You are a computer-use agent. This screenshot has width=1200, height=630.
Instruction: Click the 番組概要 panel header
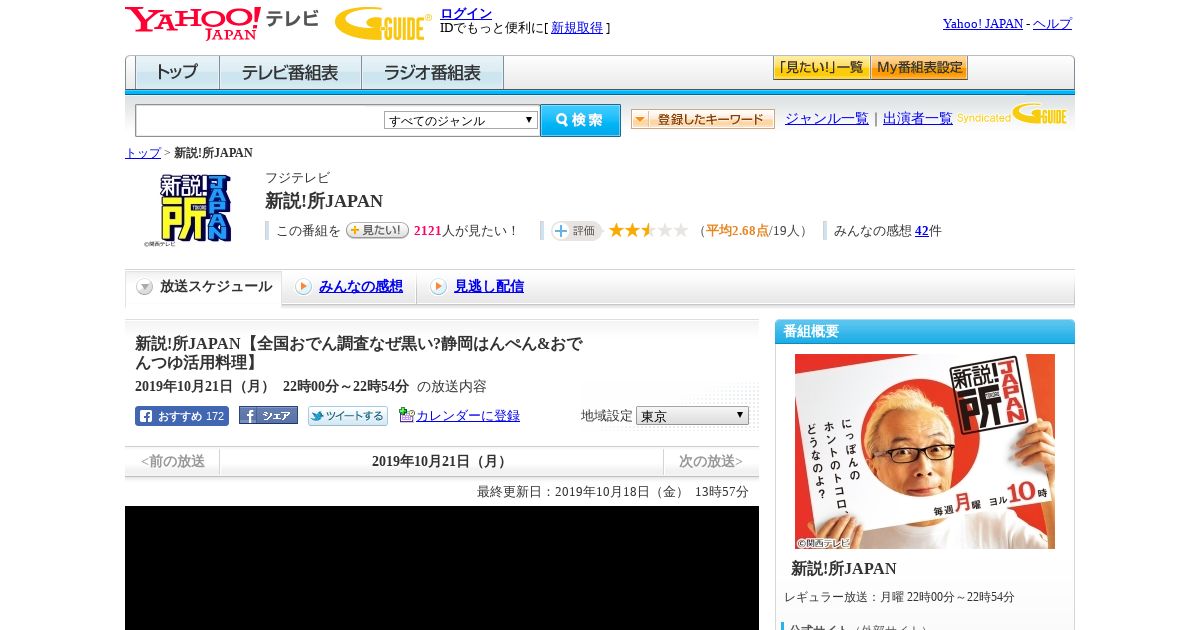(925, 332)
